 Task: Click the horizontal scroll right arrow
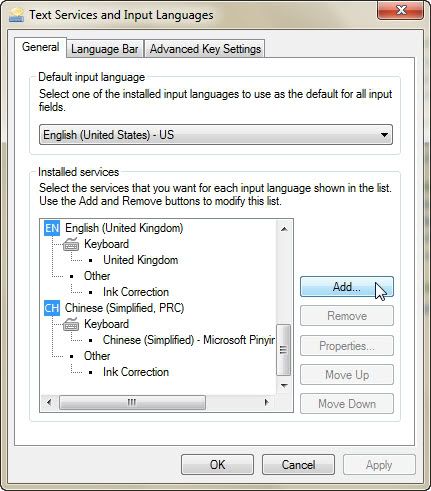pos(266,402)
